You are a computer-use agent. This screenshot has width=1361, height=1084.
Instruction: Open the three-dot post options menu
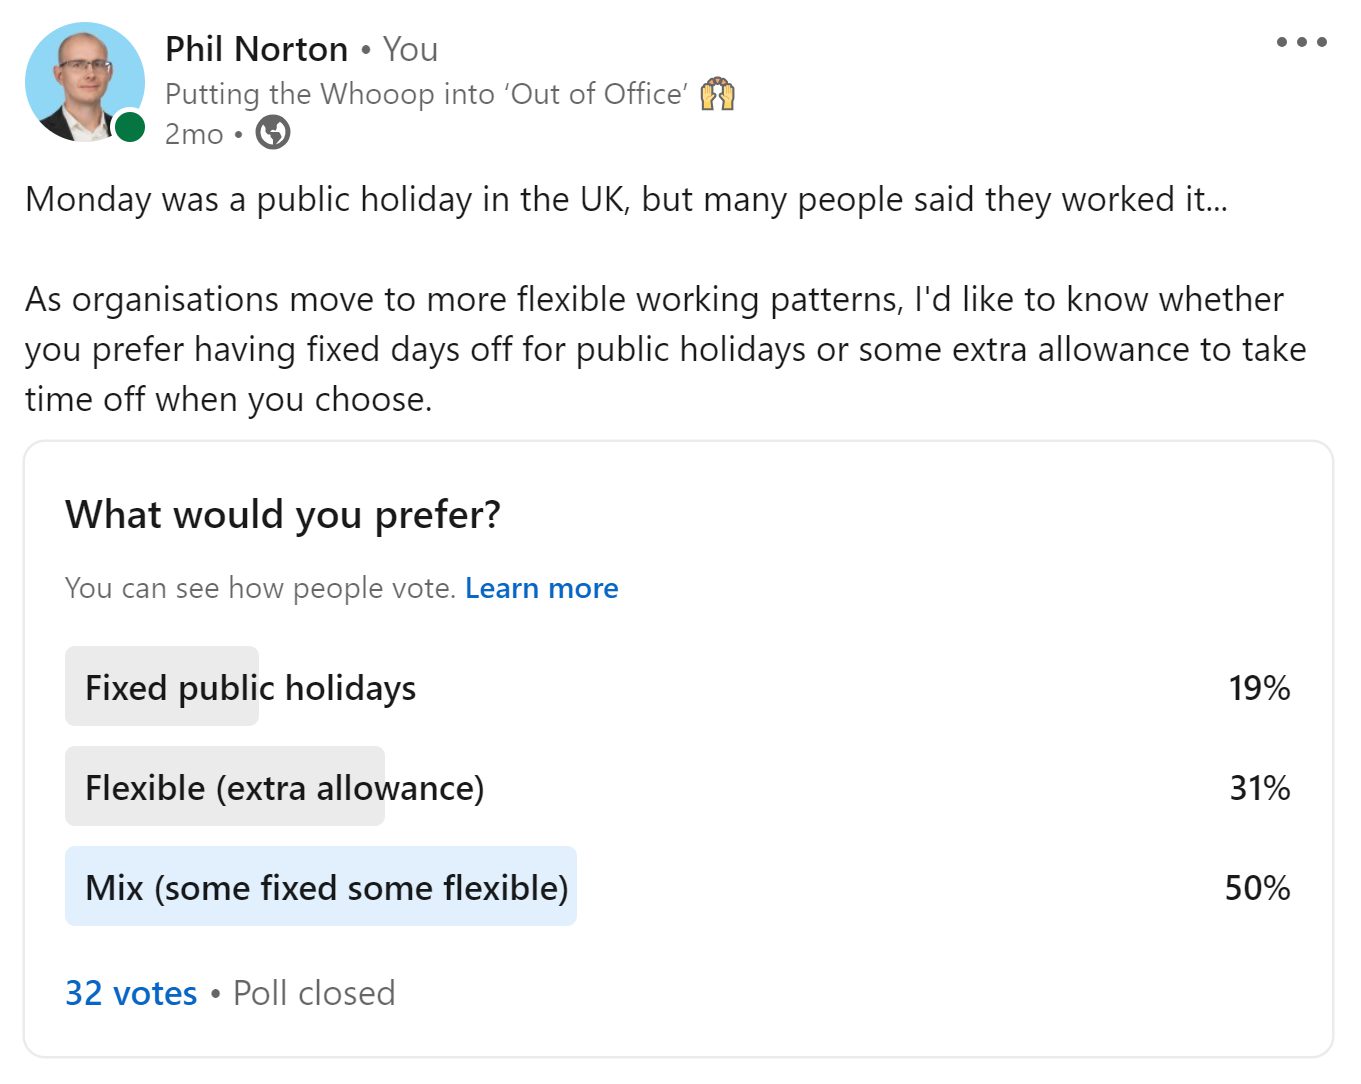click(1301, 42)
